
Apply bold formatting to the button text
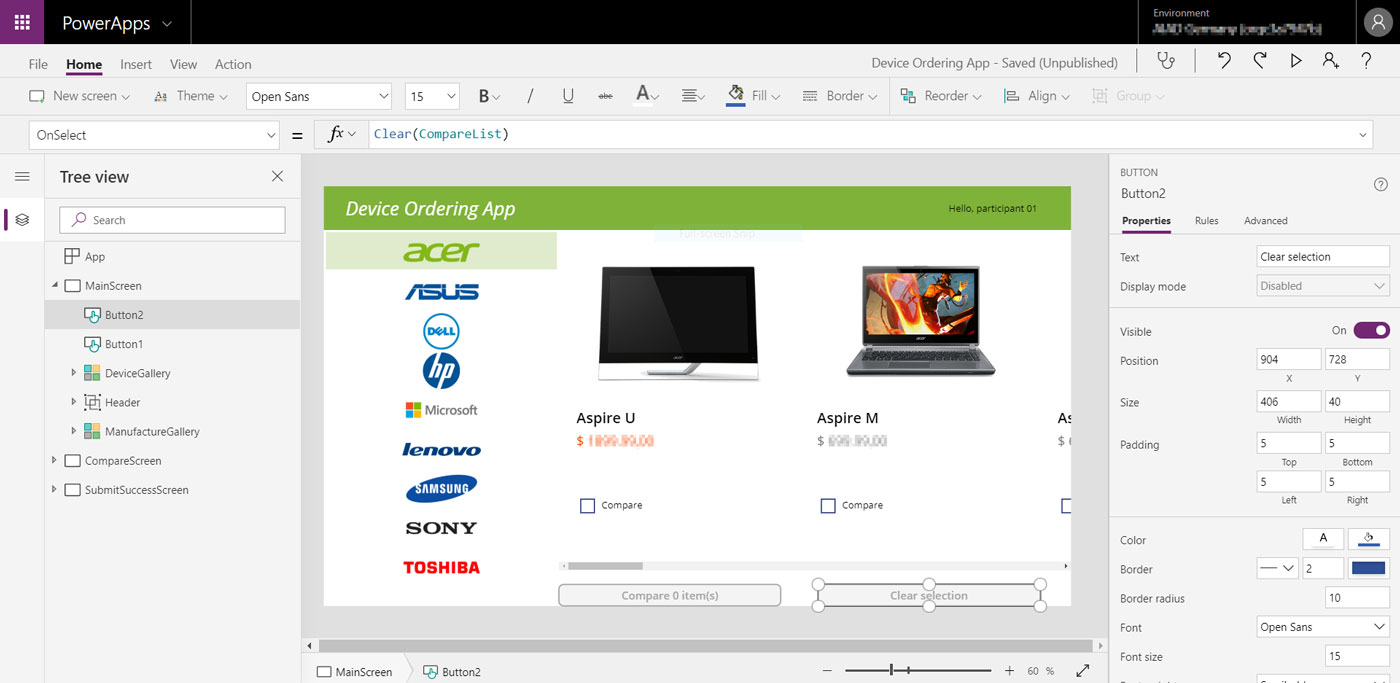pyautogui.click(x=485, y=95)
